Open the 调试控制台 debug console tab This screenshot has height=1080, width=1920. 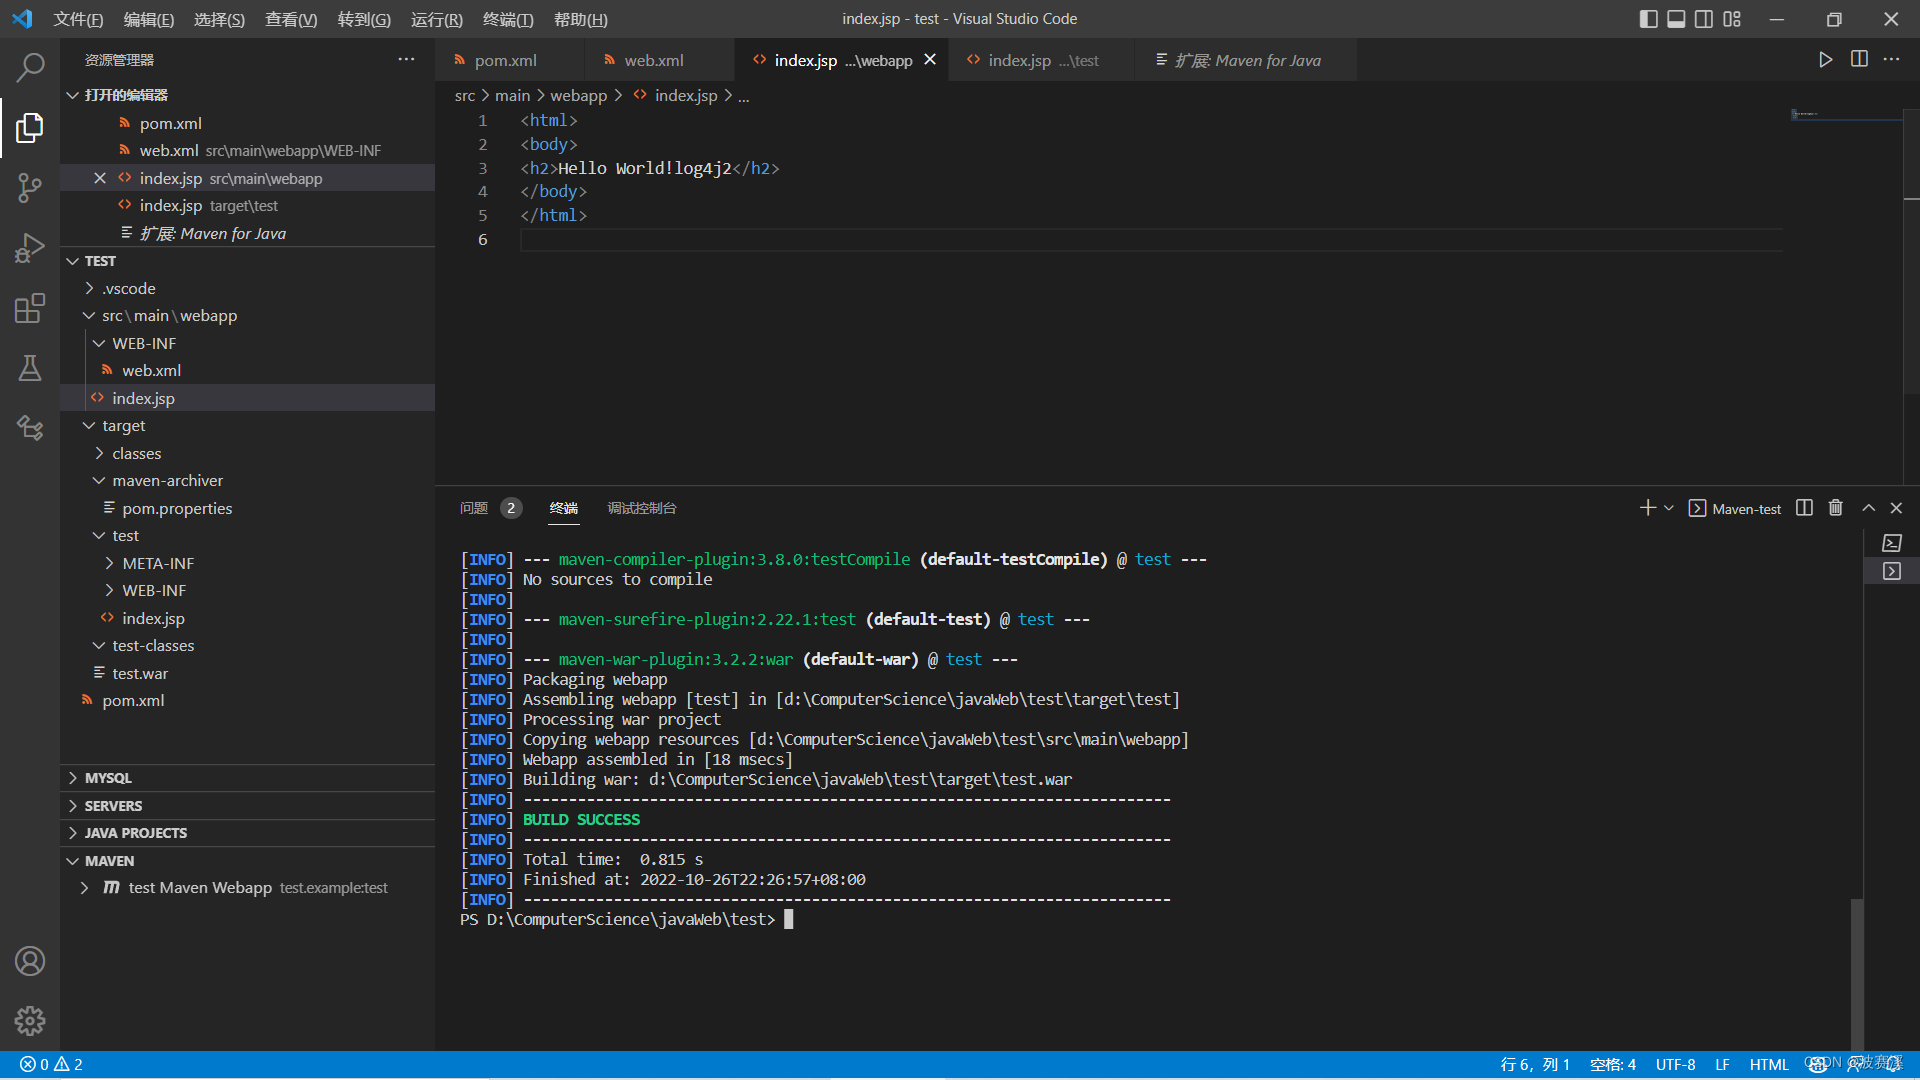pyautogui.click(x=642, y=508)
